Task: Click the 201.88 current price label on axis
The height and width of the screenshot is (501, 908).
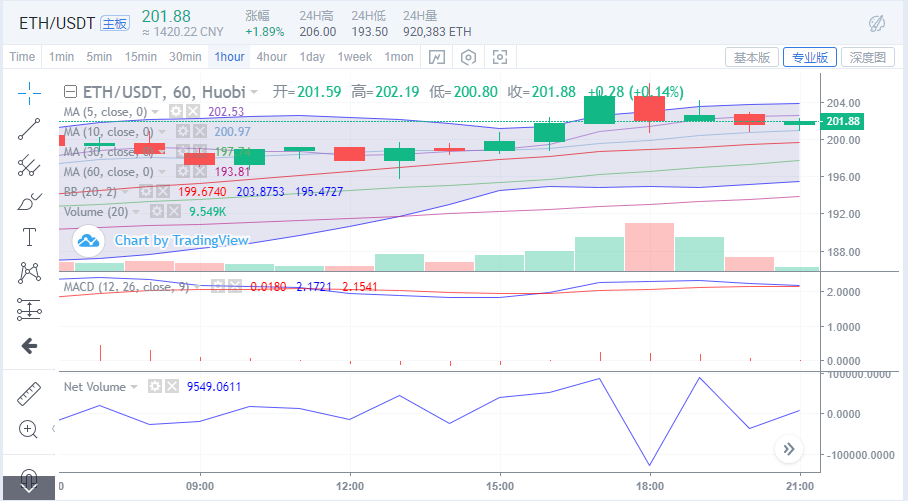Action: click(x=843, y=121)
